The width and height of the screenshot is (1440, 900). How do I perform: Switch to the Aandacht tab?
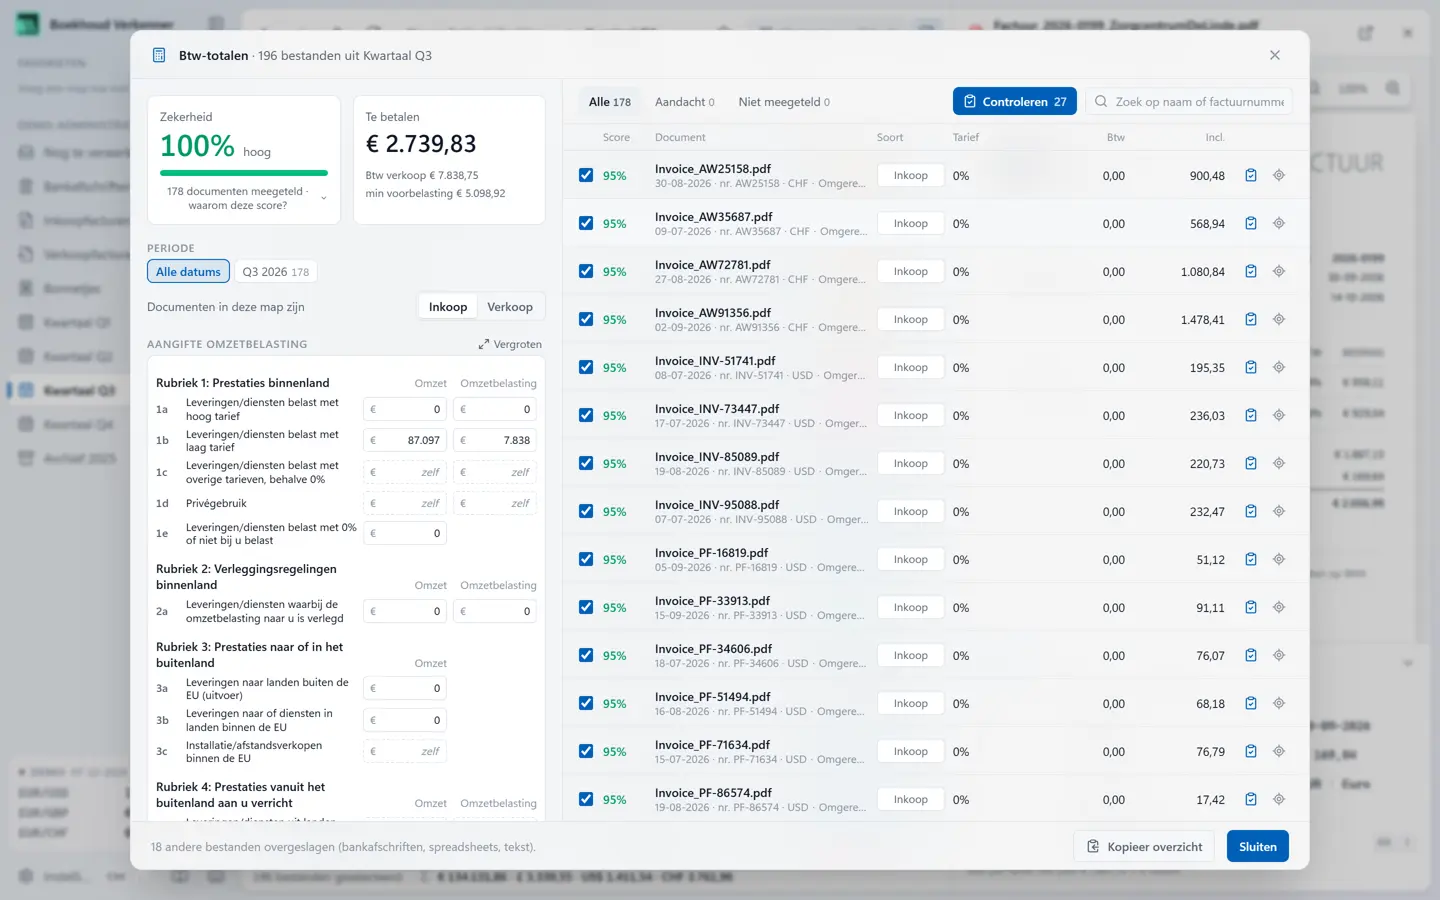[684, 102]
